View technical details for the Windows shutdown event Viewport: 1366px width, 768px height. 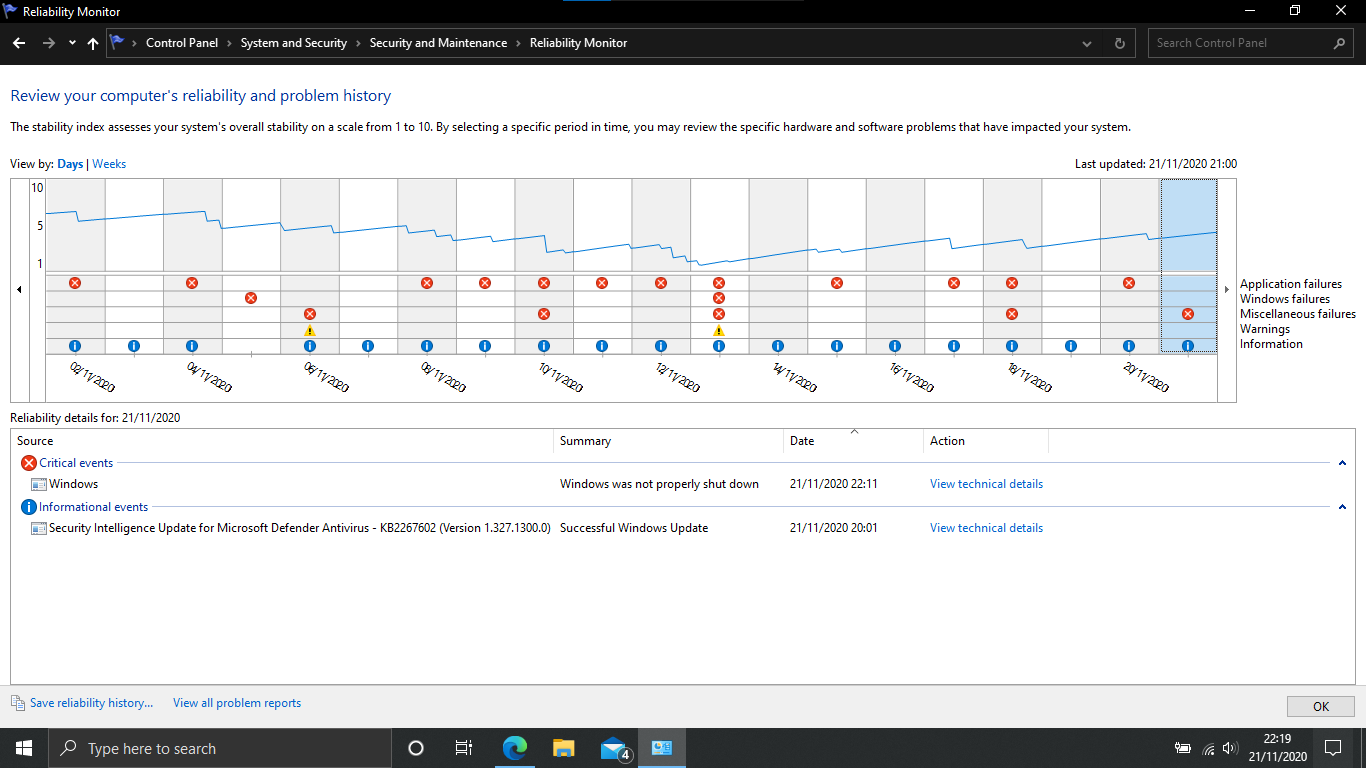pyautogui.click(x=986, y=484)
